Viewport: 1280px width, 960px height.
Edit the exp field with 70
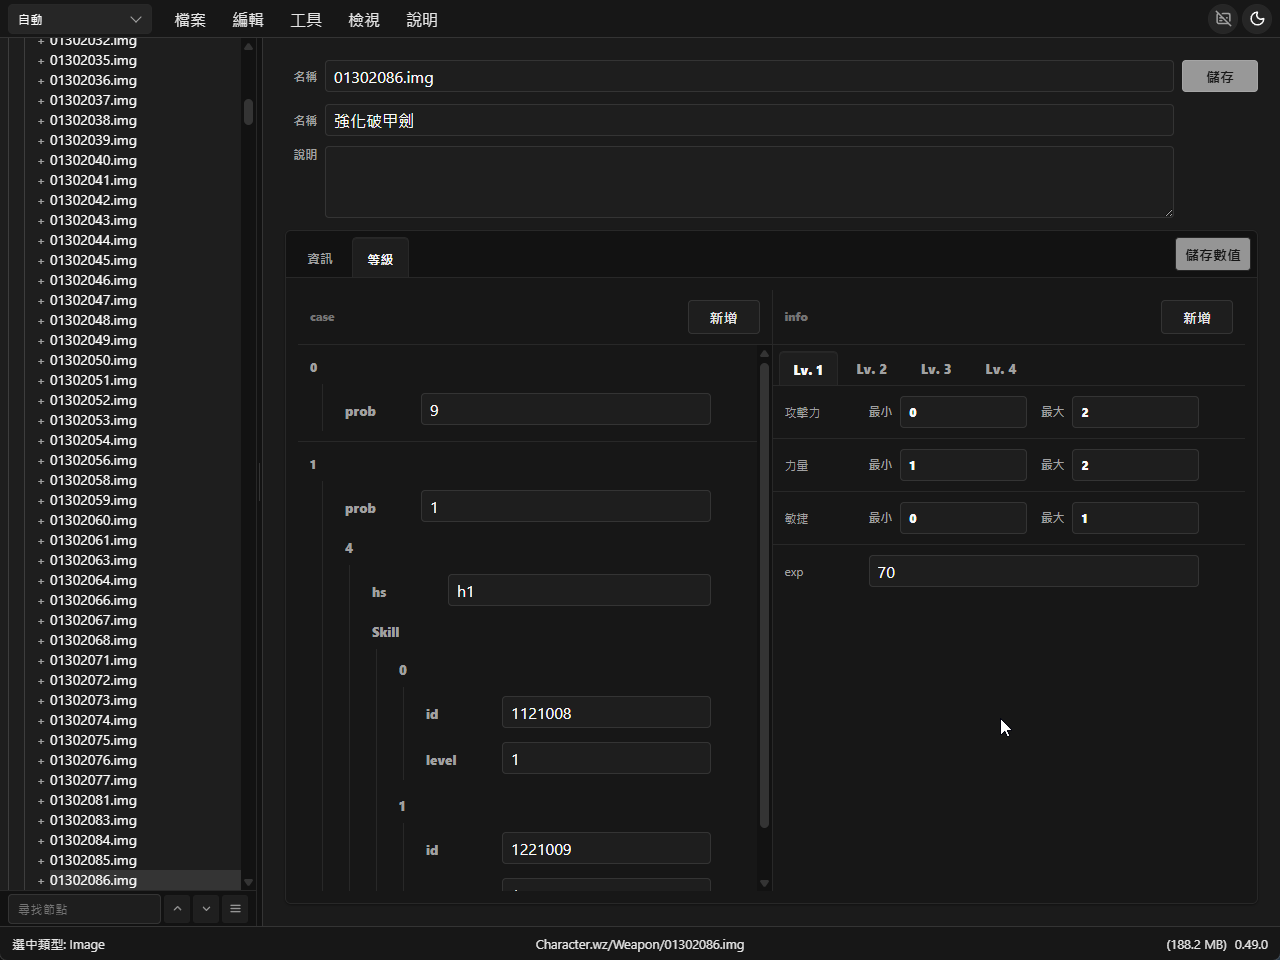(x=1033, y=572)
